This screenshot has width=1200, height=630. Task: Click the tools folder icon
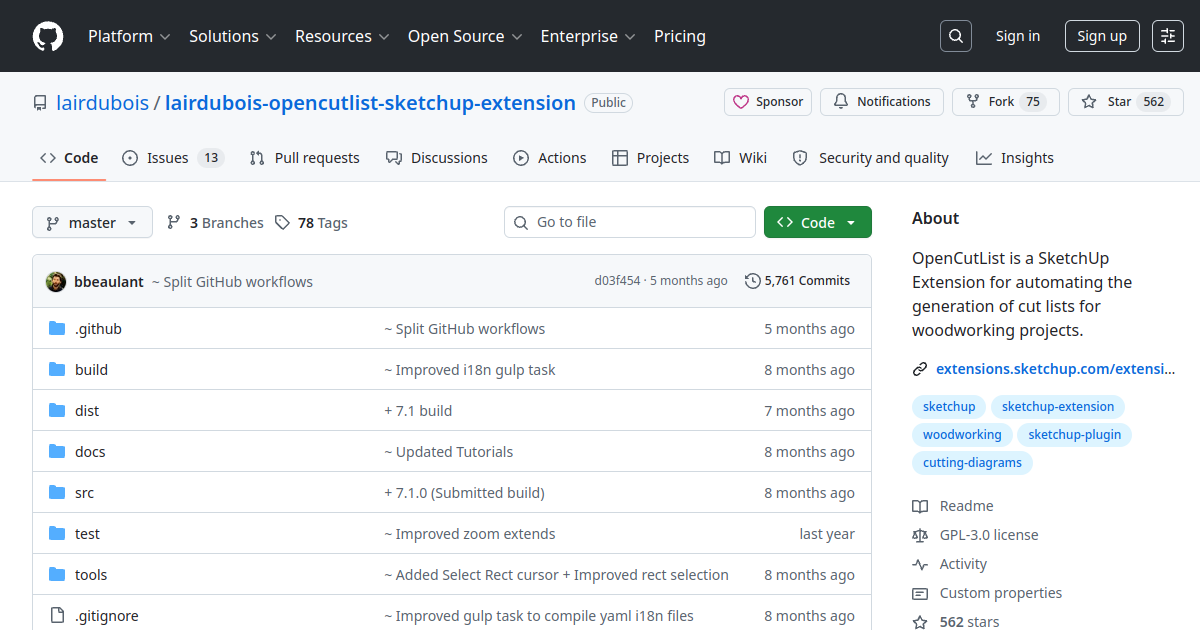pos(57,575)
